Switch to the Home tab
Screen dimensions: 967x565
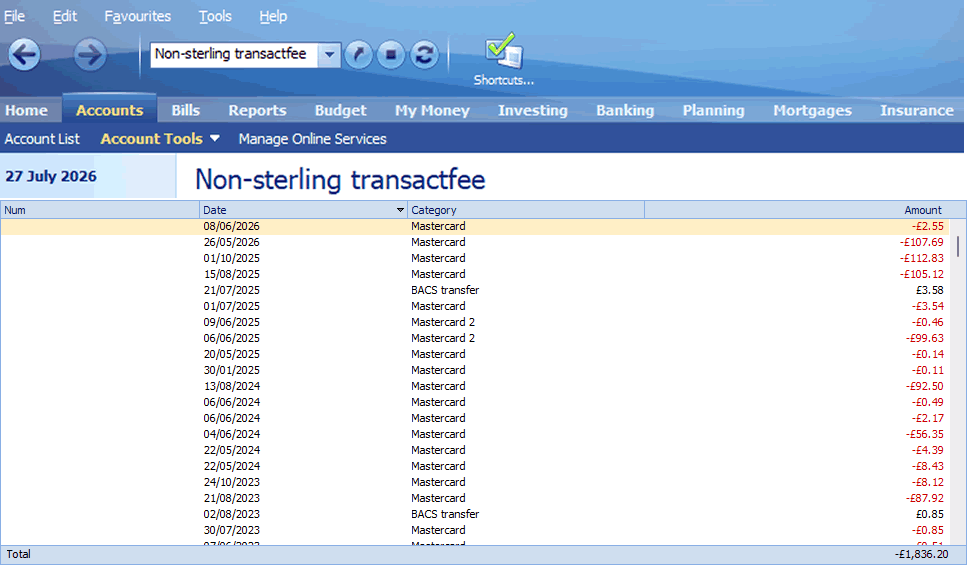coord(27,110)
